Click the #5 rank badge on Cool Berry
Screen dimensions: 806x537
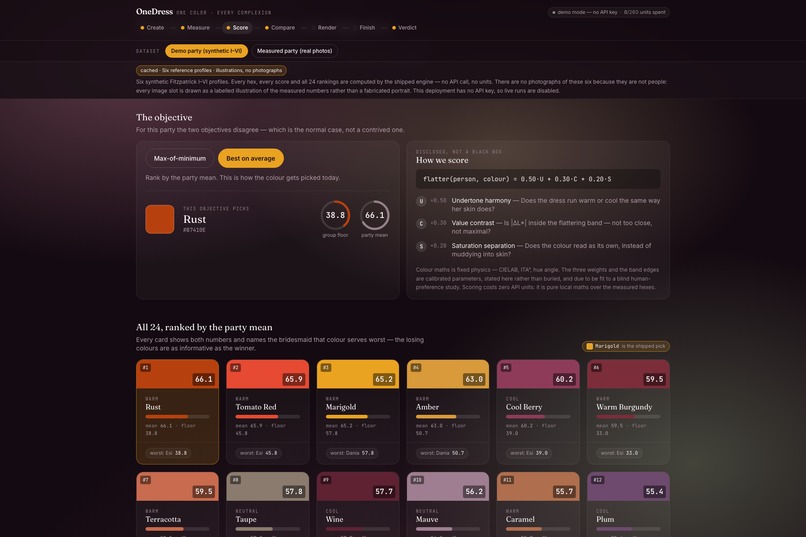tap(506, 367)
